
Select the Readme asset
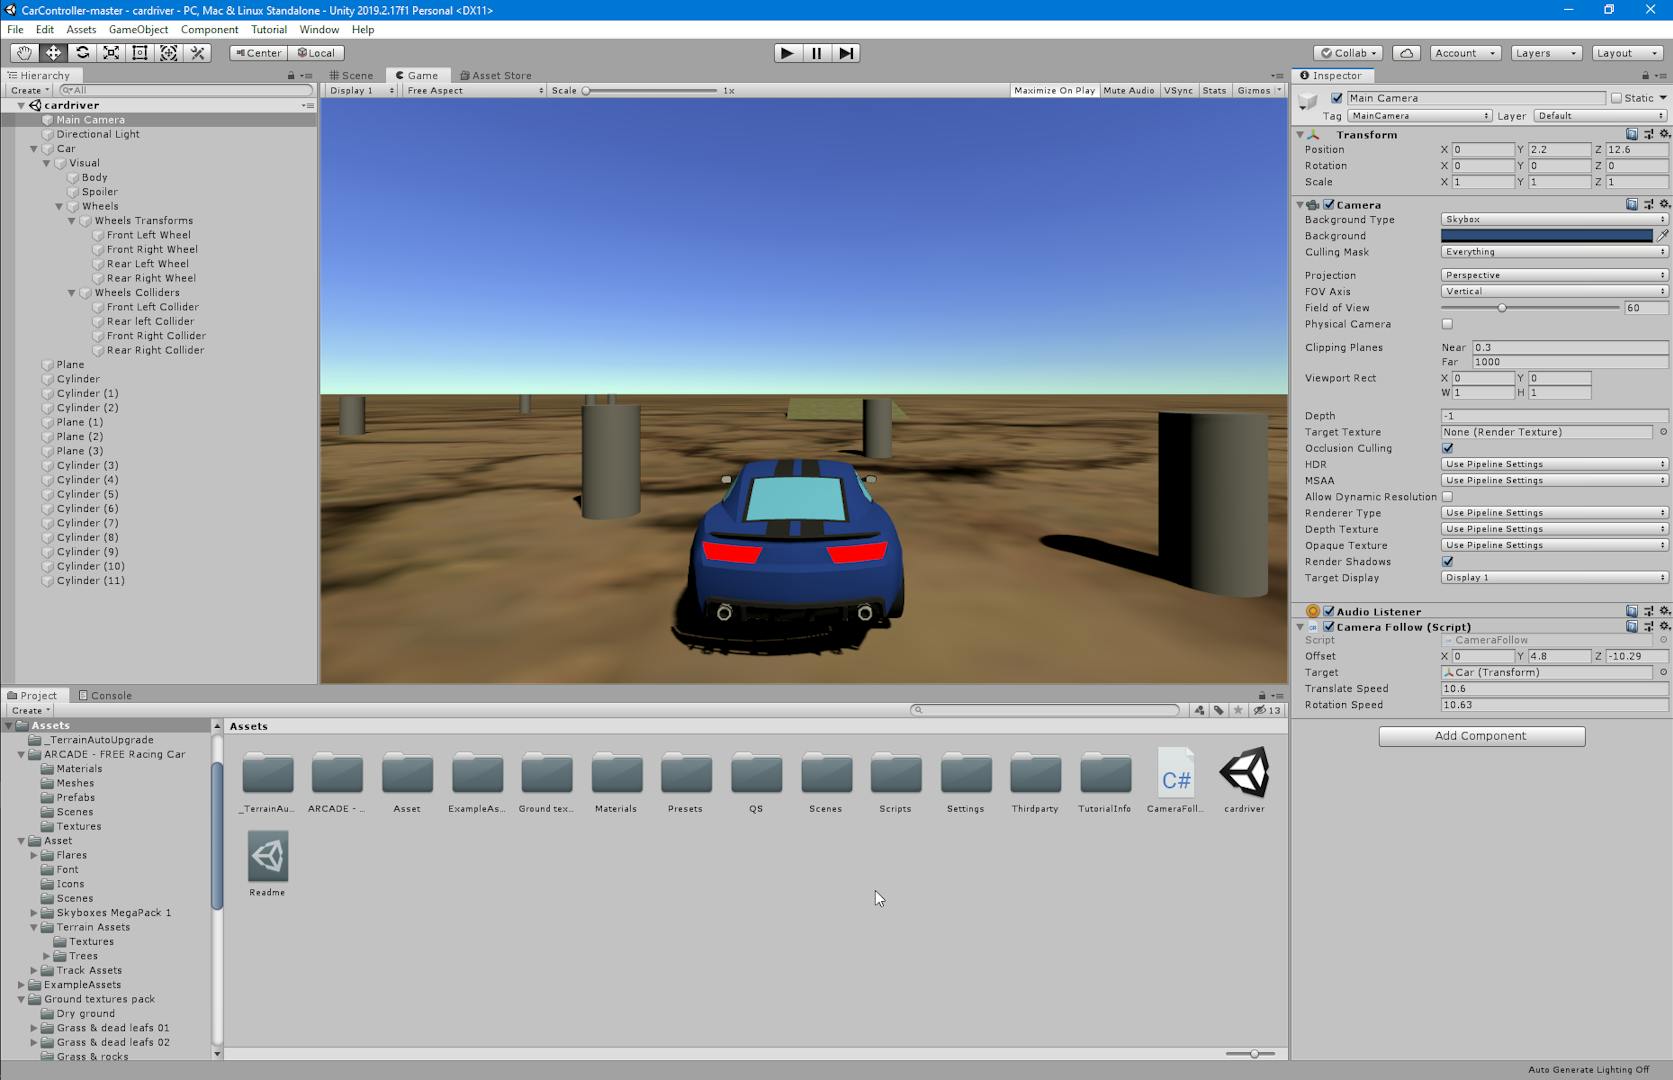(x=267, y=863)
